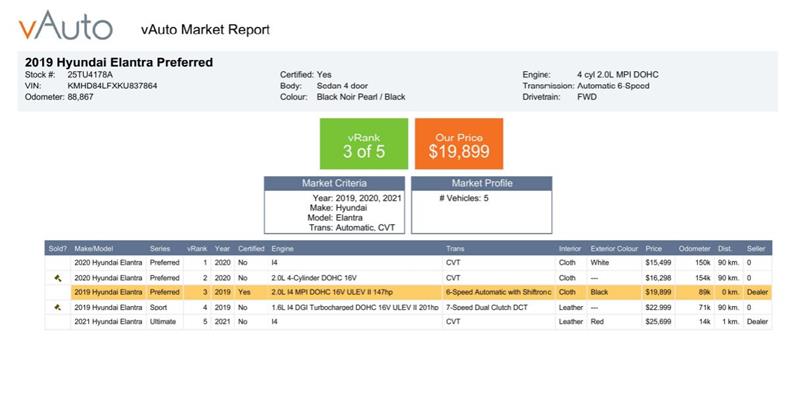Click sold gavel icon in 2019 Sport row
This screenshot has height=407, width=800.
pyautogui.click(x=58, y=308)
